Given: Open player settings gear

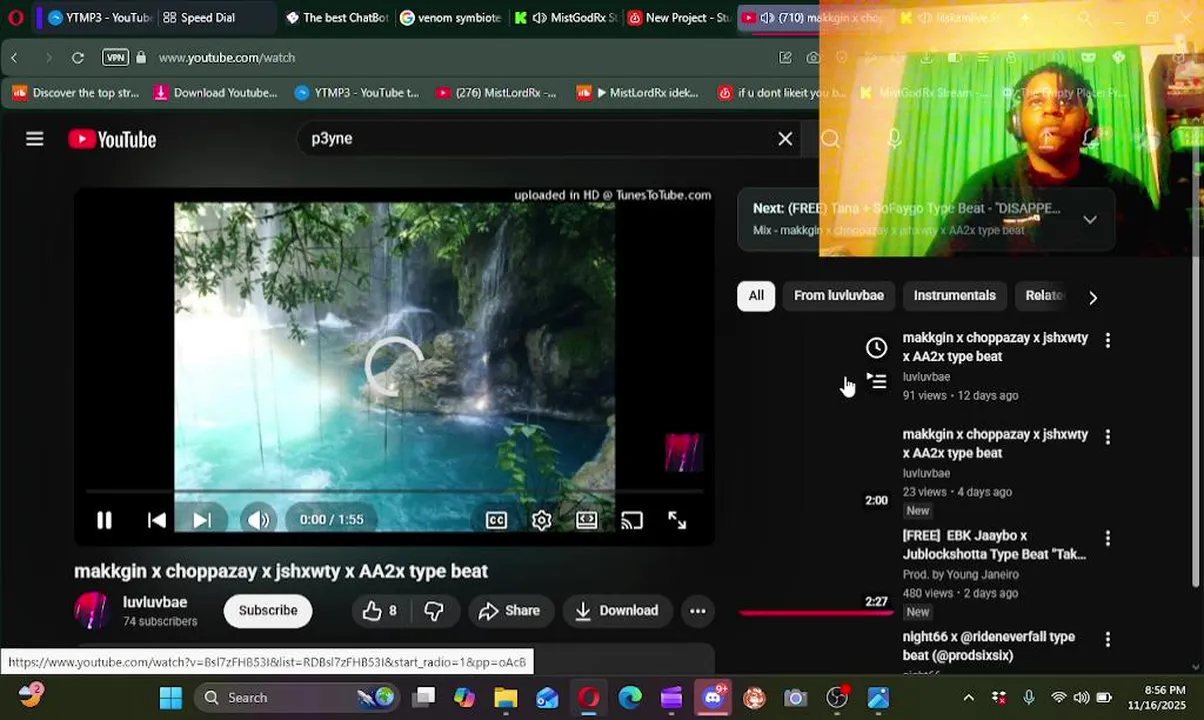Looking at the screenshot, I should point(541,520).
